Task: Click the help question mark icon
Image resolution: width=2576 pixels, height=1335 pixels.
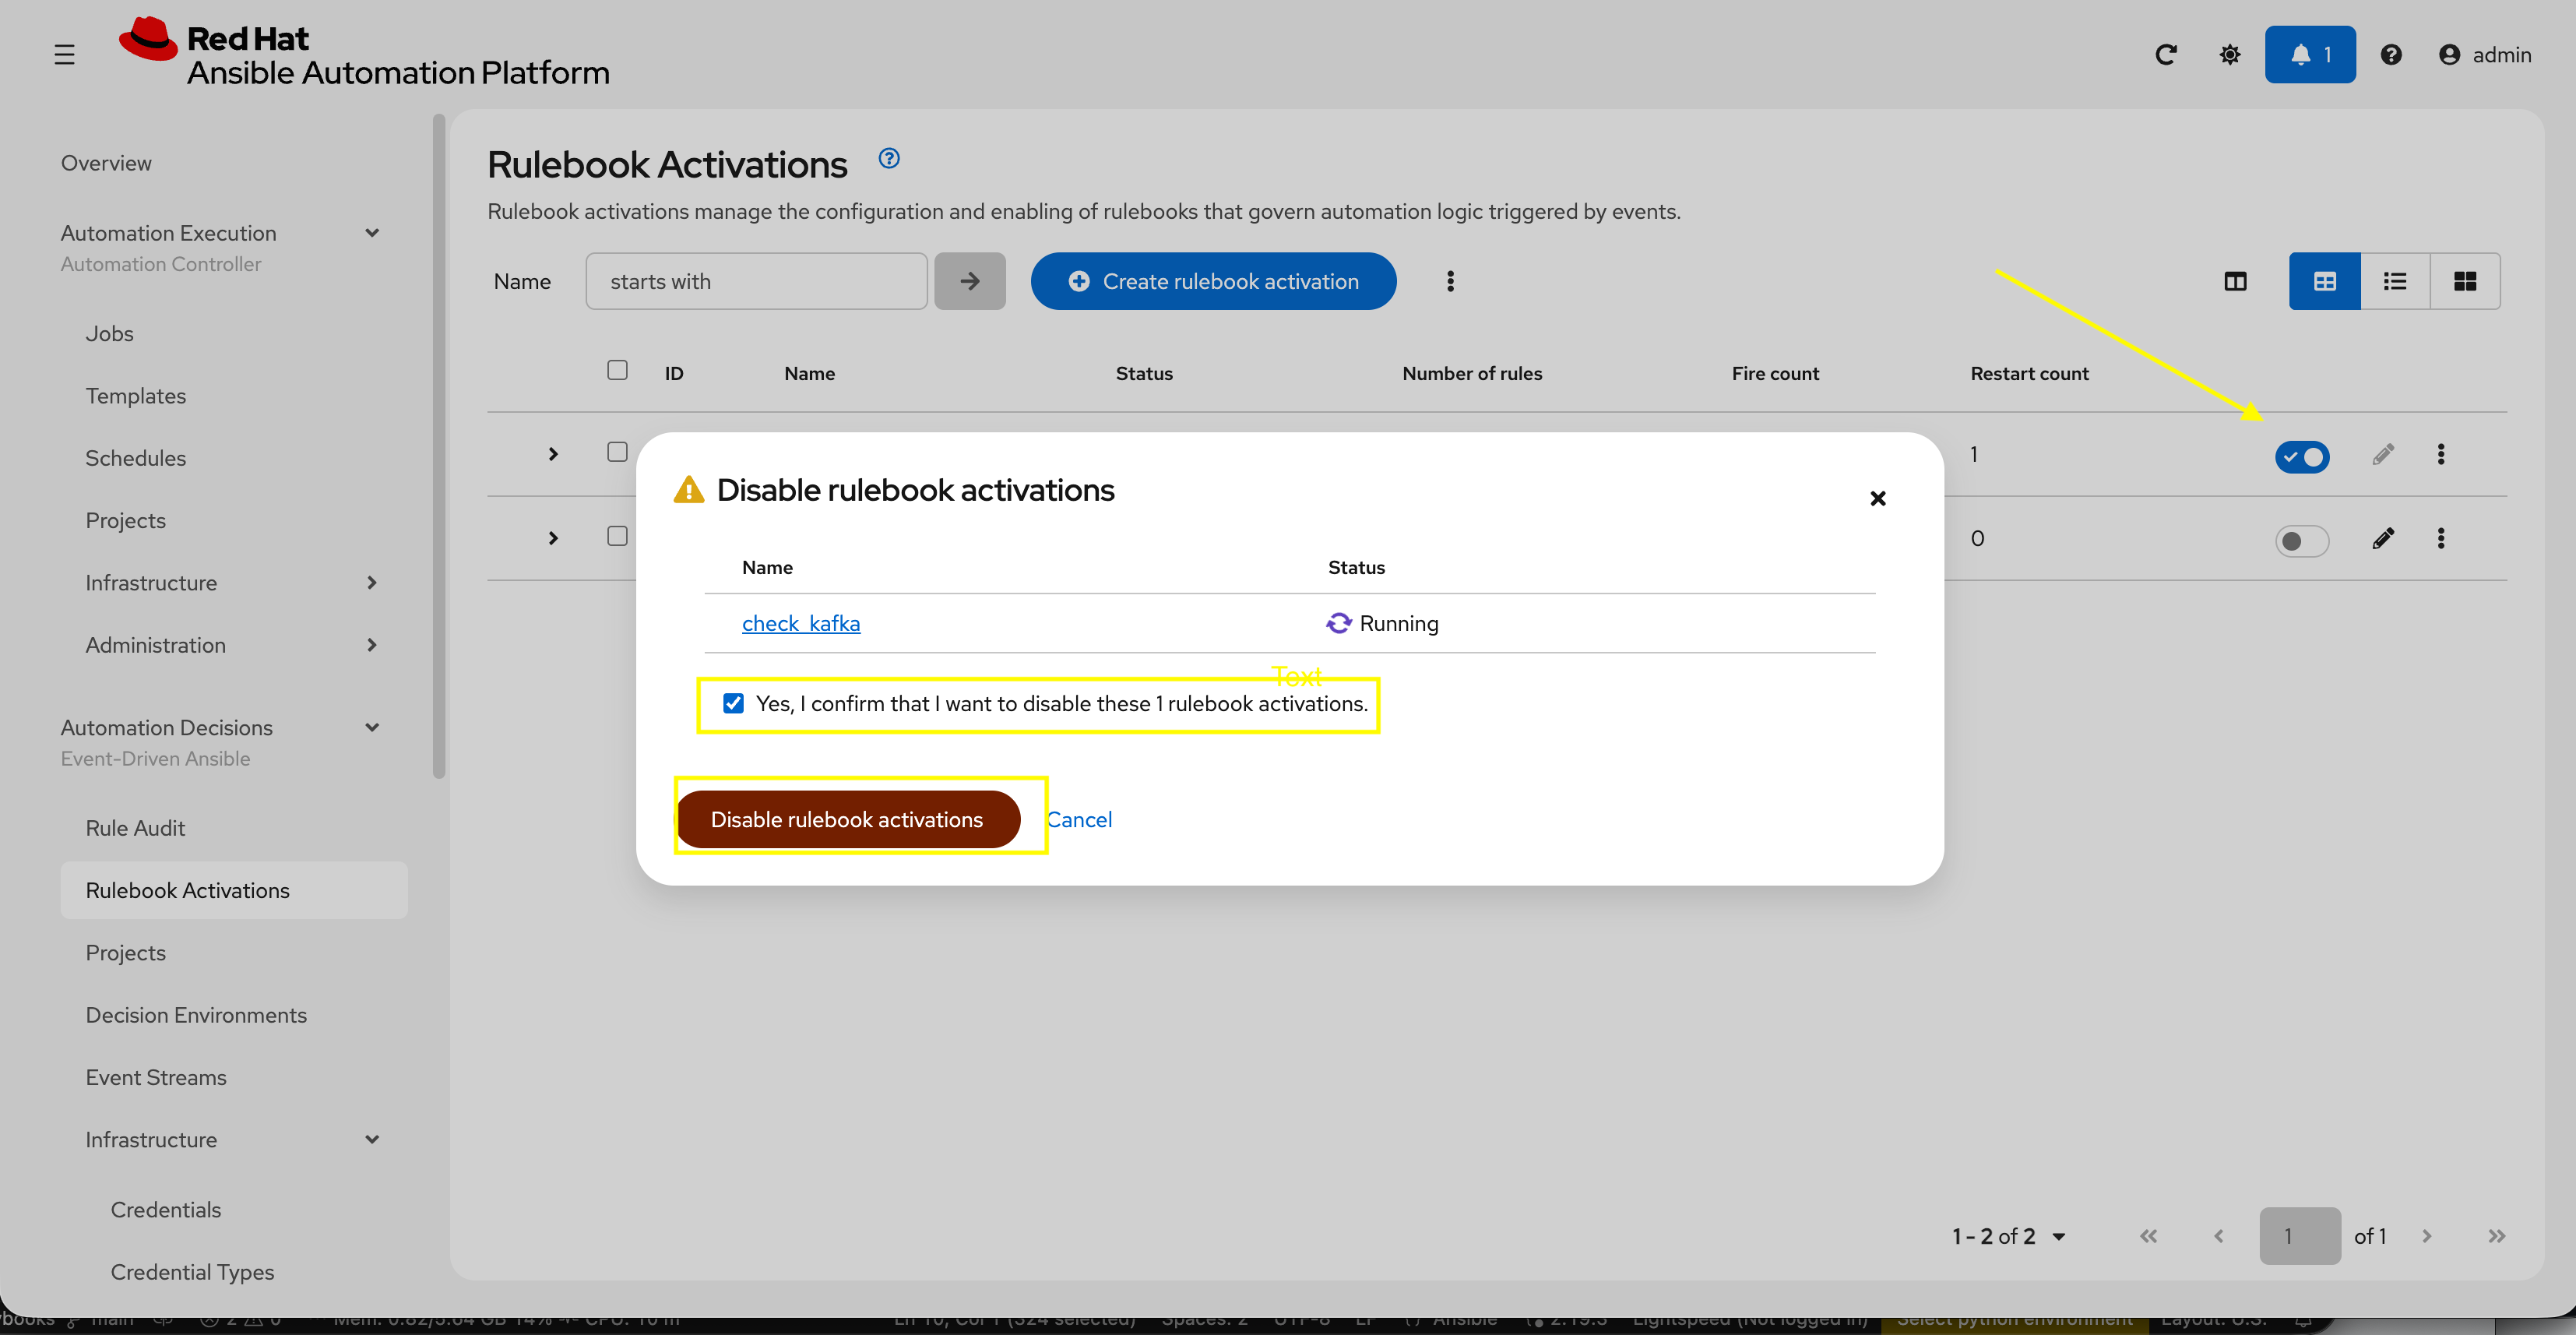Action: coord(2392,55)
